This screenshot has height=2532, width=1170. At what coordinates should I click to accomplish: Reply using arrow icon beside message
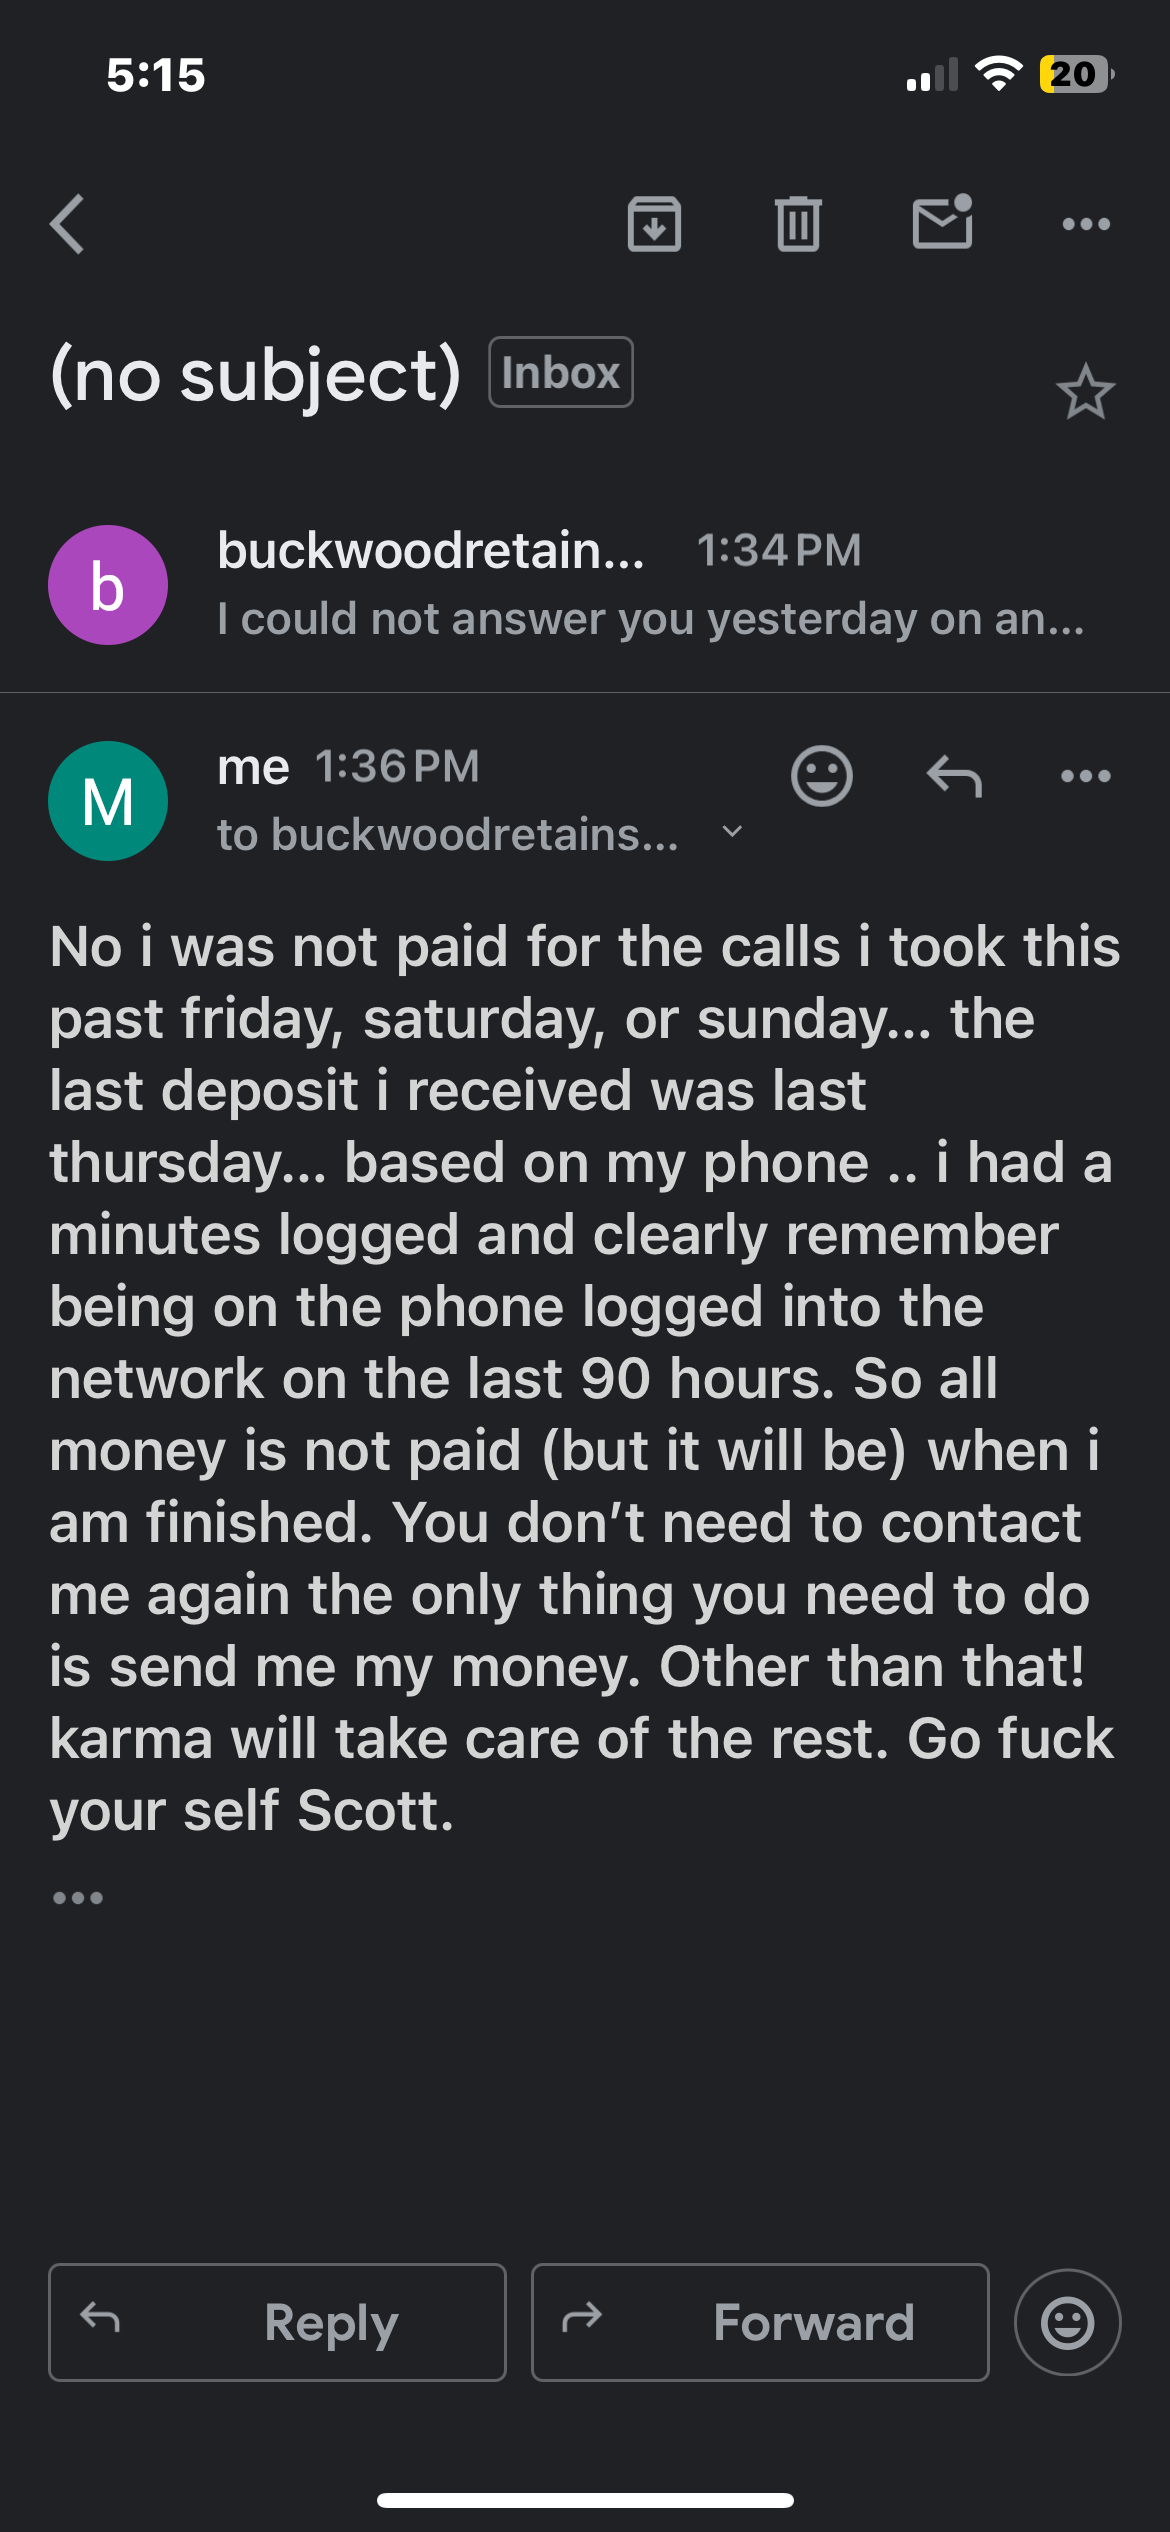point(954,776)
